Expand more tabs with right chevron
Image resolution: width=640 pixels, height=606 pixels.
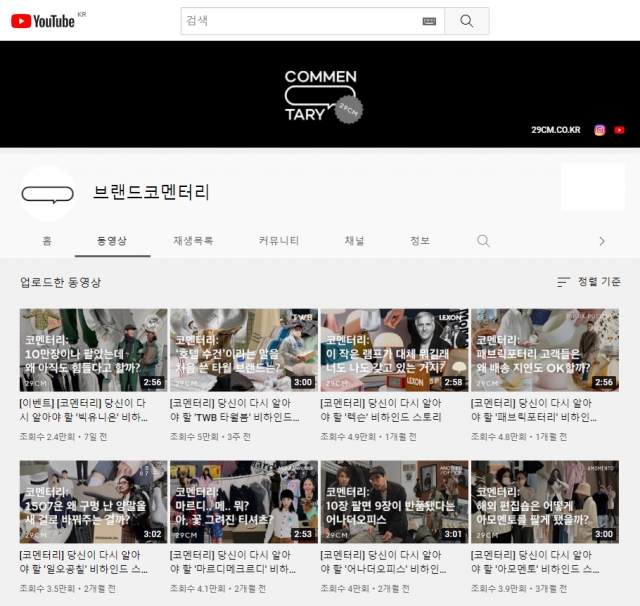tap(602, 241)
